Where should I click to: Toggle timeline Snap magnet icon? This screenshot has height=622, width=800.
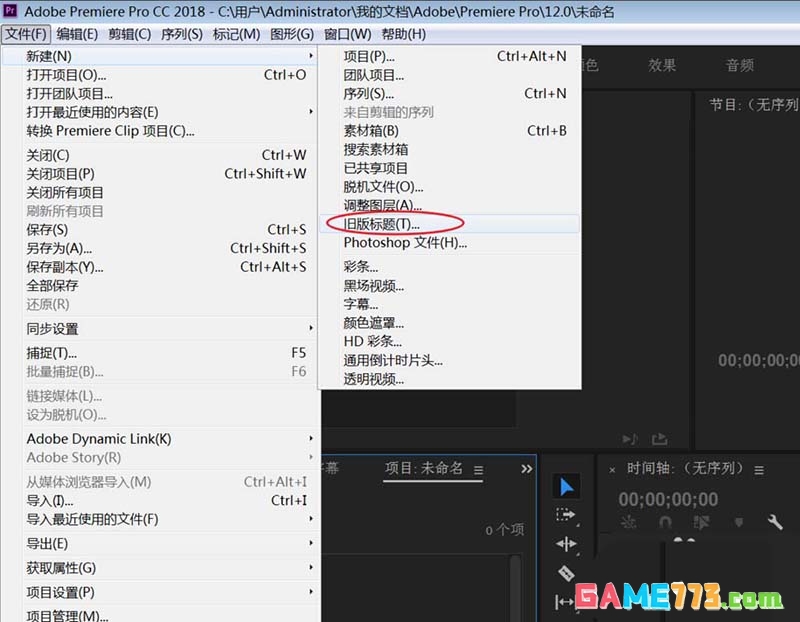665,522
